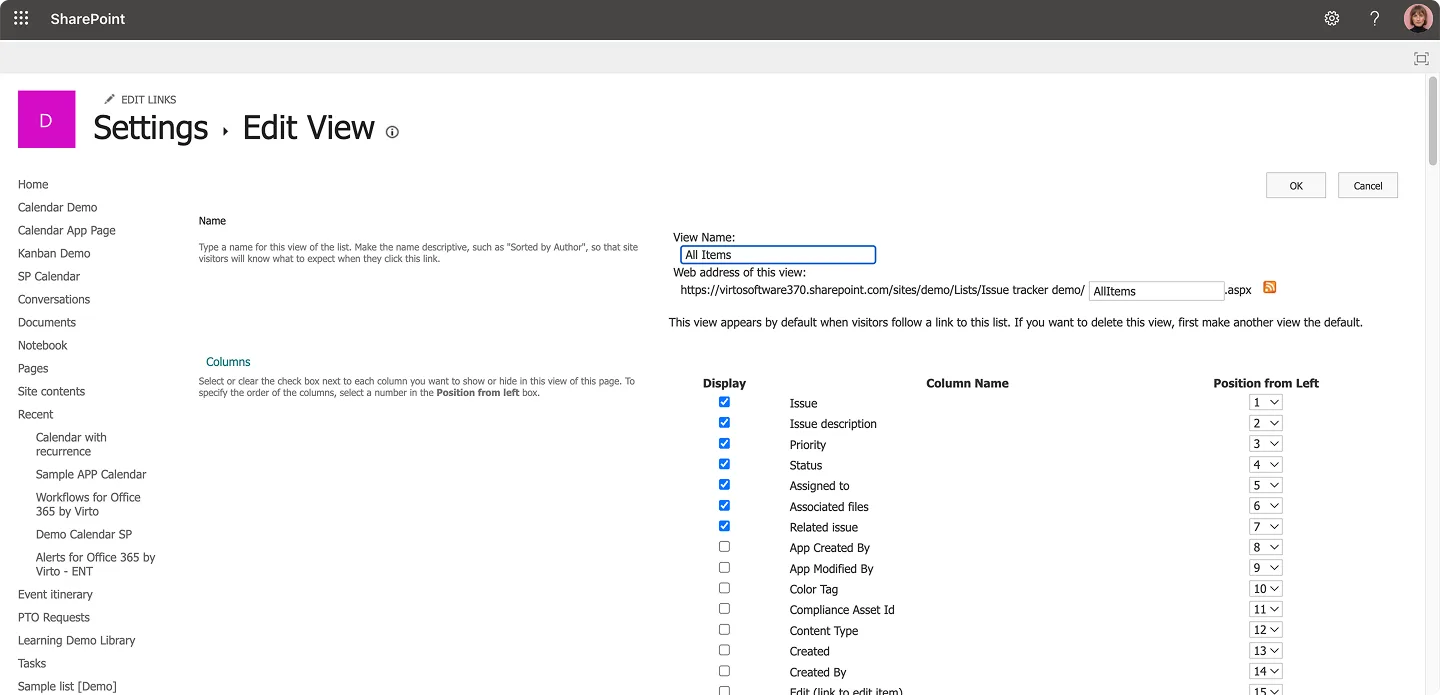The width and height of the screenshot is (1440, 695).
Task: Toggle focus on content mode icon
Action: coord(1421,59)
